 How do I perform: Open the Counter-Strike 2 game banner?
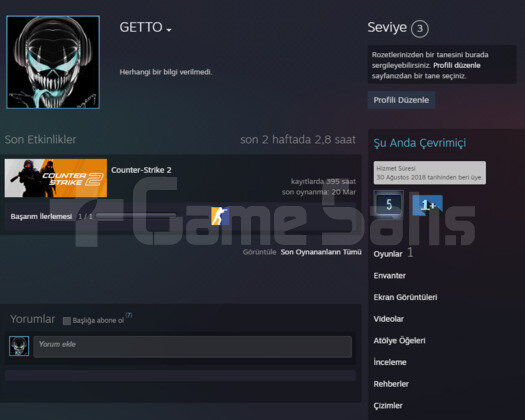pos(56,178)
